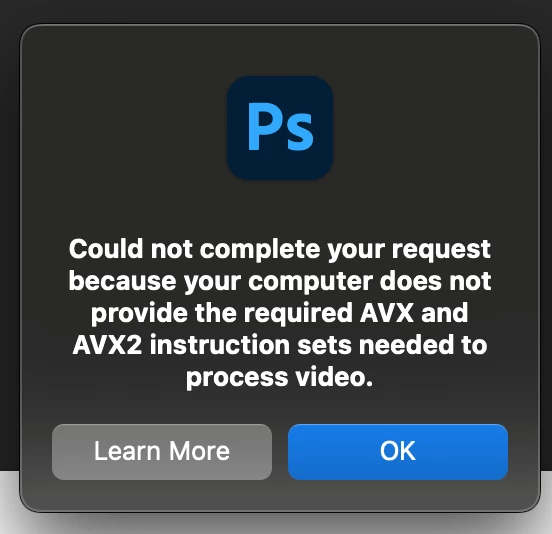Click the 'process video.' text line
Image resolution: width=552 pixels, height=534 pixels.
tap(280, 377)
